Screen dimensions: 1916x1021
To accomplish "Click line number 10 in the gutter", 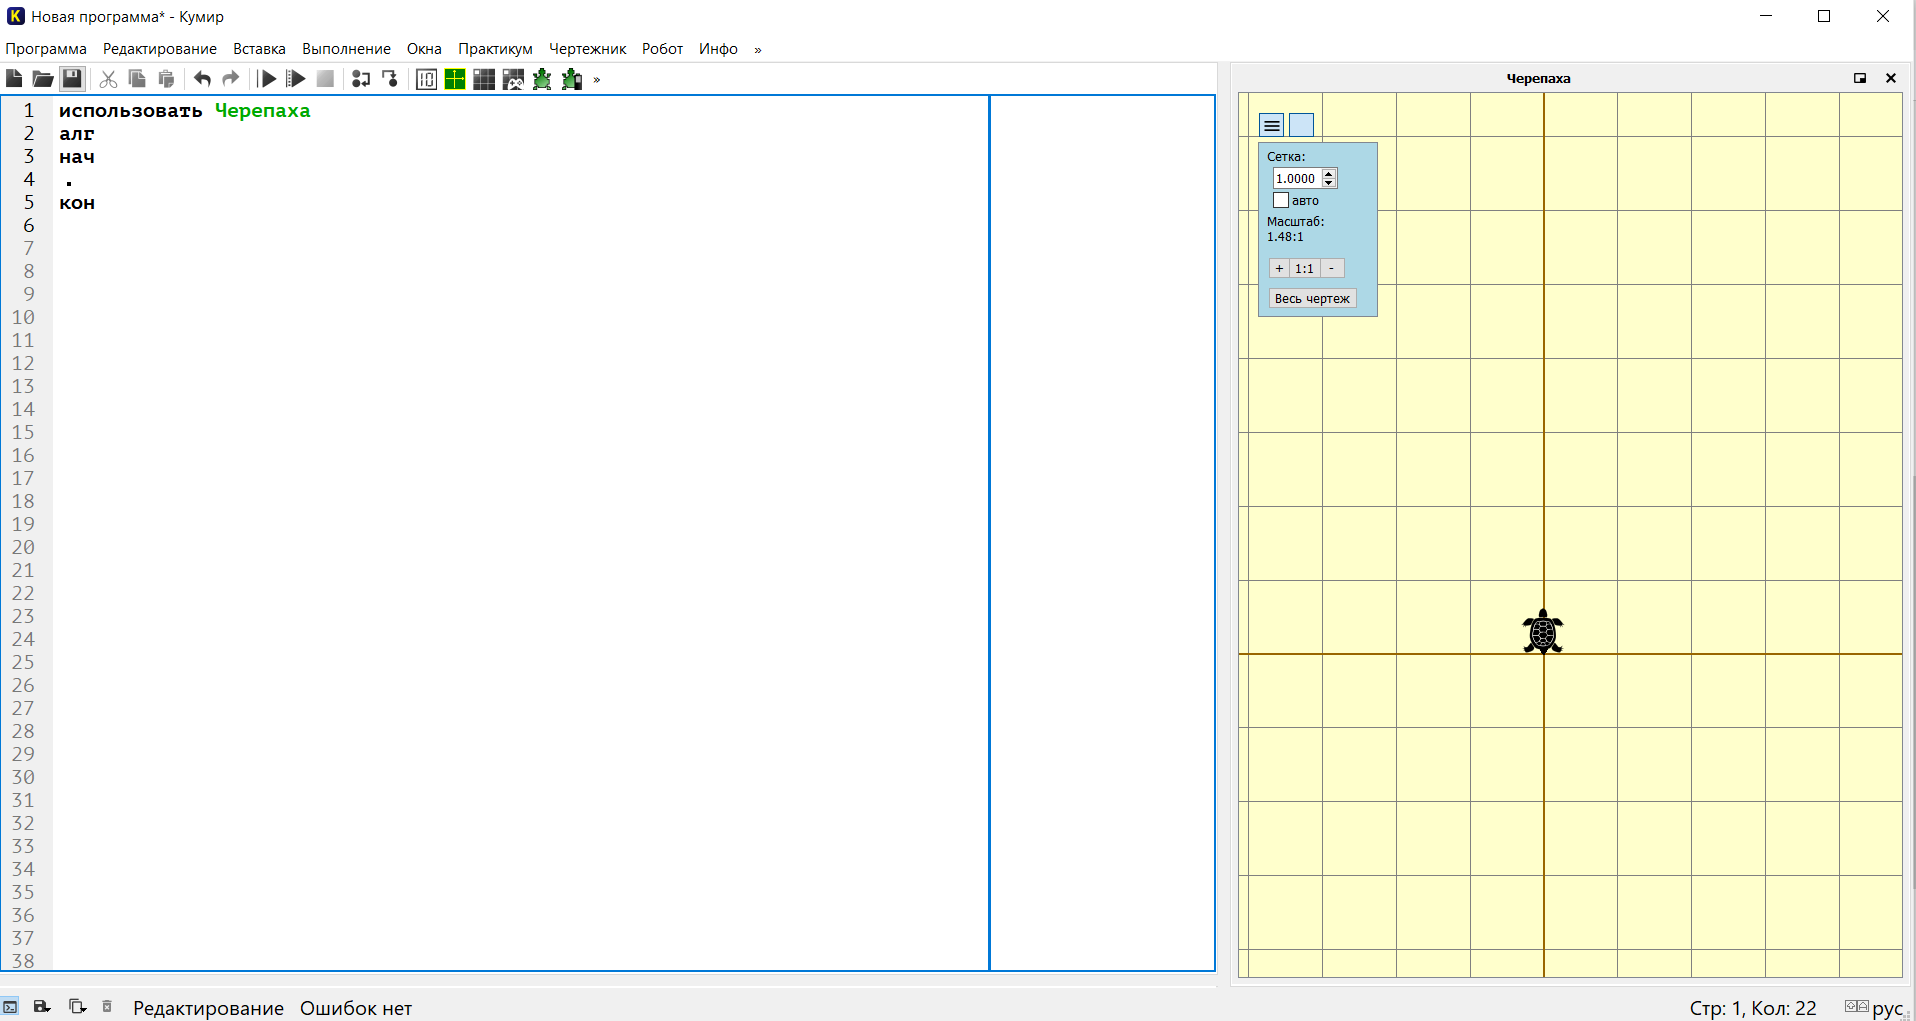I will pos(23,317).
